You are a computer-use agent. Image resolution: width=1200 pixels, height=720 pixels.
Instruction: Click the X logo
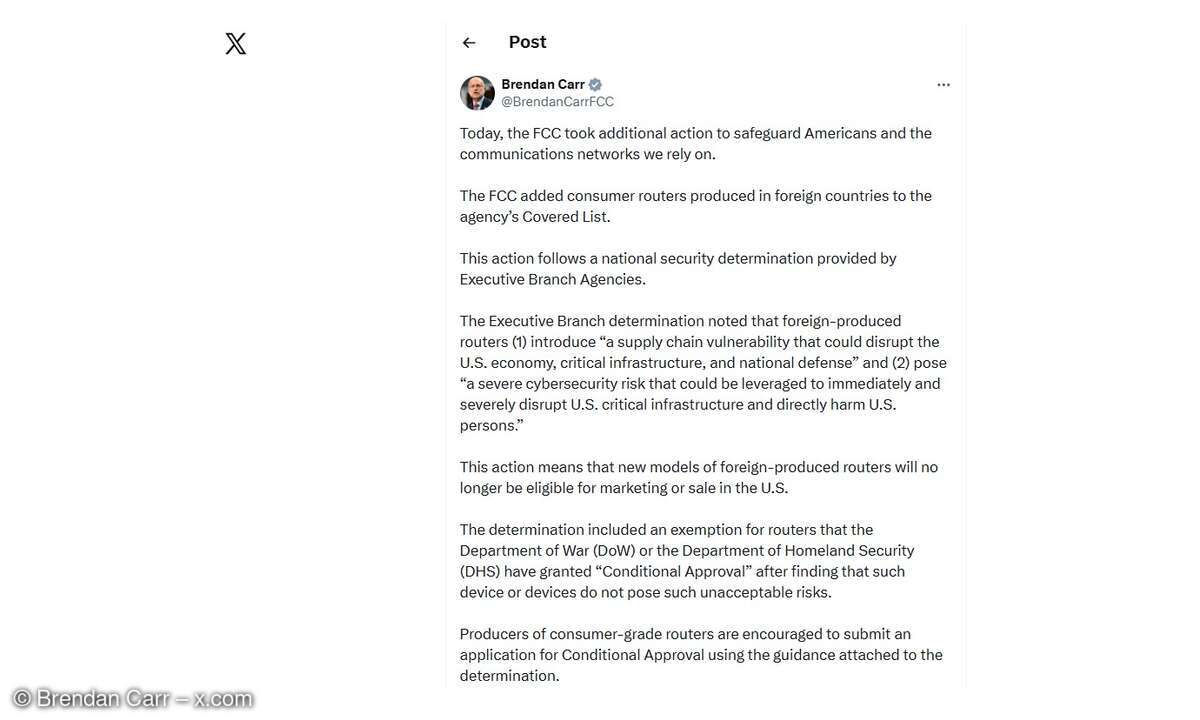coord(236,44)
